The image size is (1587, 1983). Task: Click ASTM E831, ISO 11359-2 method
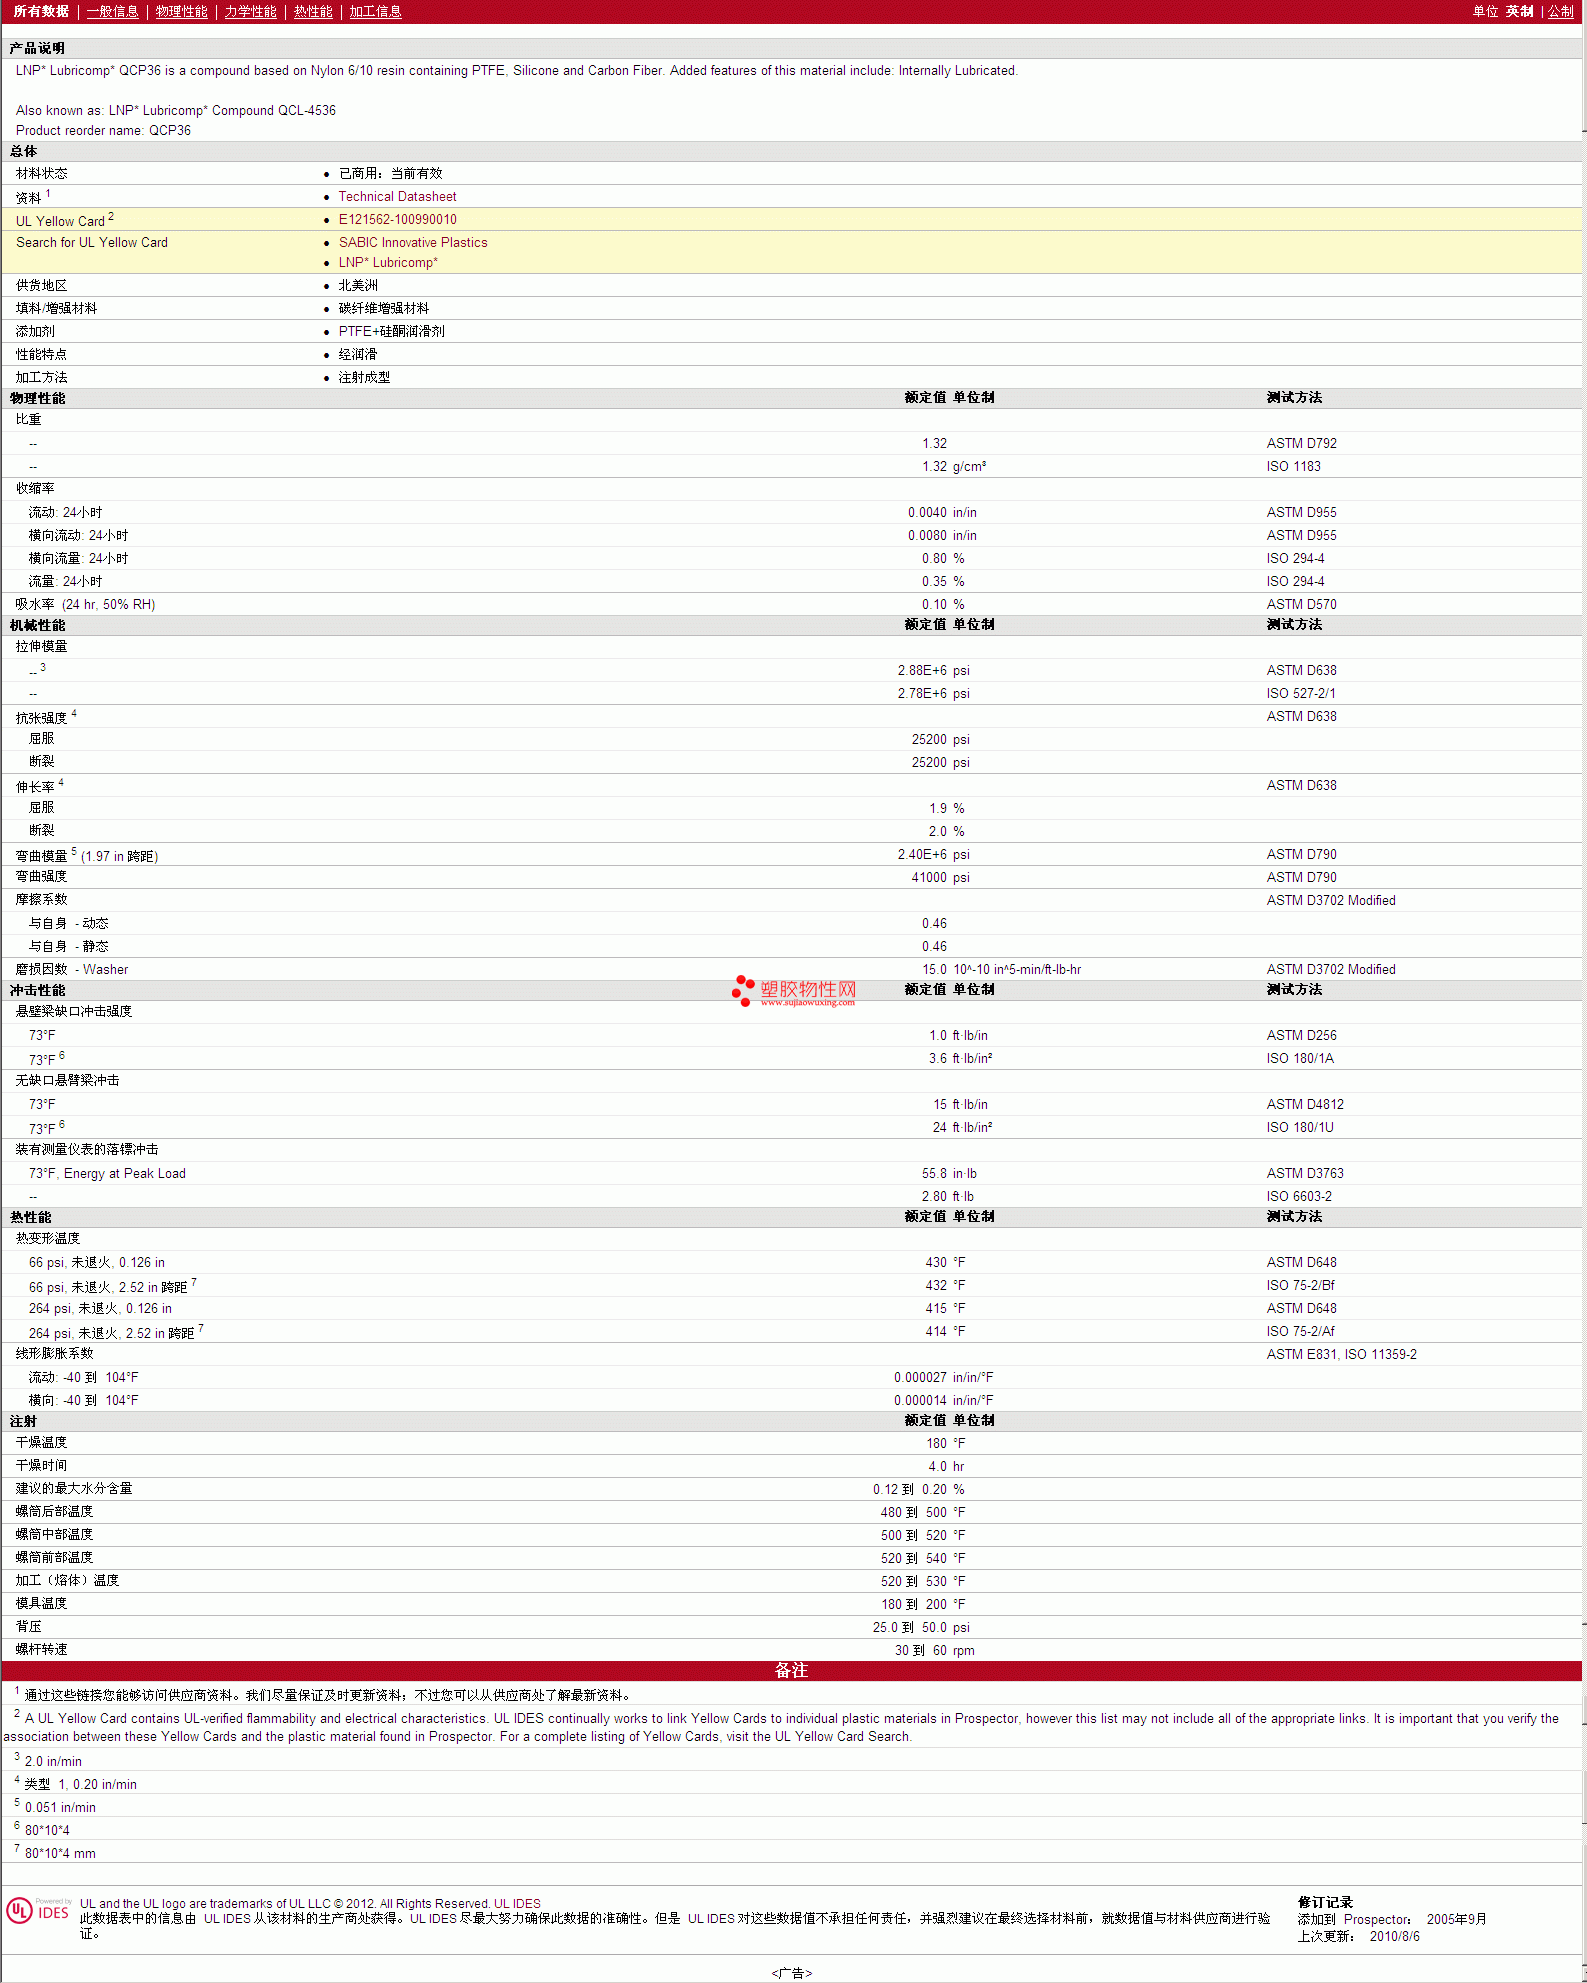(1341, 1355)
